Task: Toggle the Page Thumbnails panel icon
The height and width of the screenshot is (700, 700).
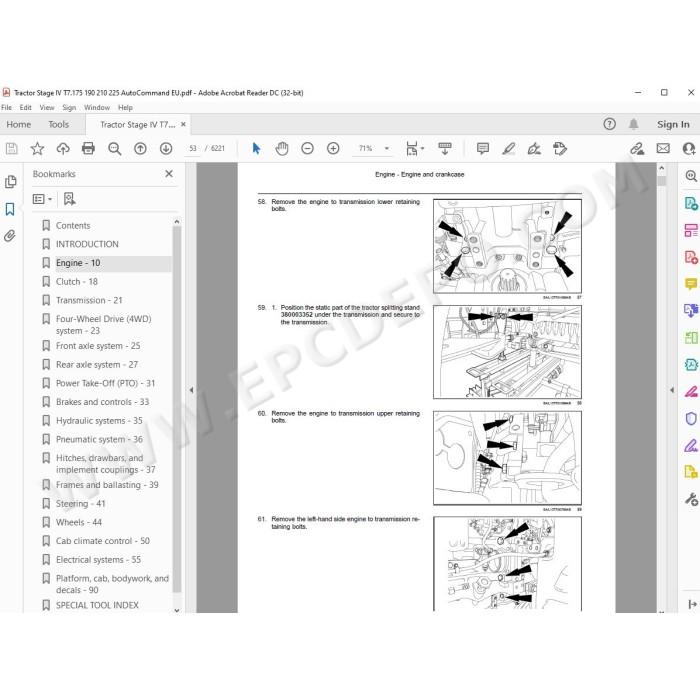Action: [x=10, y=182]
